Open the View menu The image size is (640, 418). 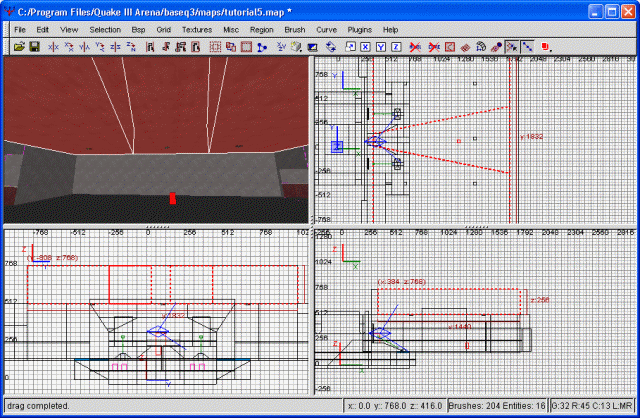[69, 30]
